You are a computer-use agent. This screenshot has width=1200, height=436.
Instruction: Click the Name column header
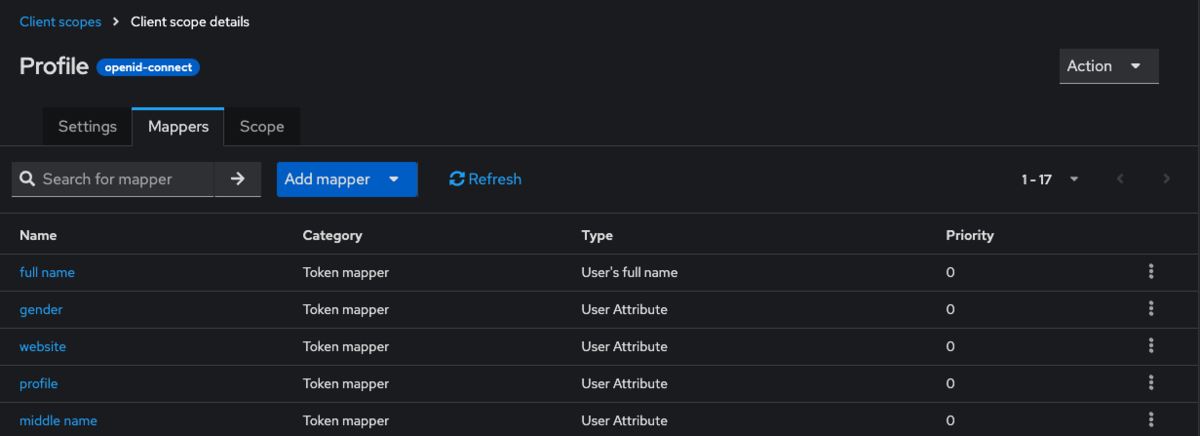pos(38,235)
